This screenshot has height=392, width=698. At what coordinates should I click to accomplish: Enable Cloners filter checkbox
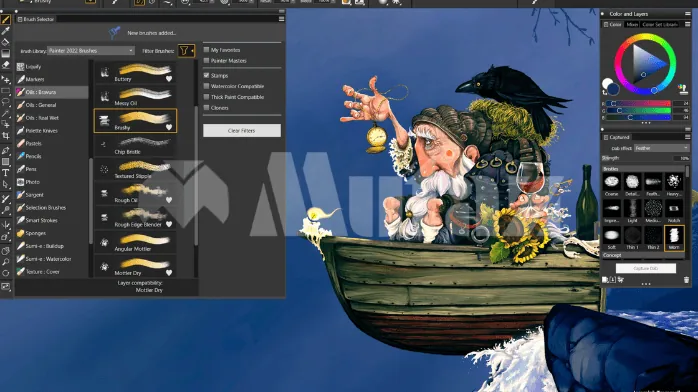pyautogui.click(x=206, y=108)
